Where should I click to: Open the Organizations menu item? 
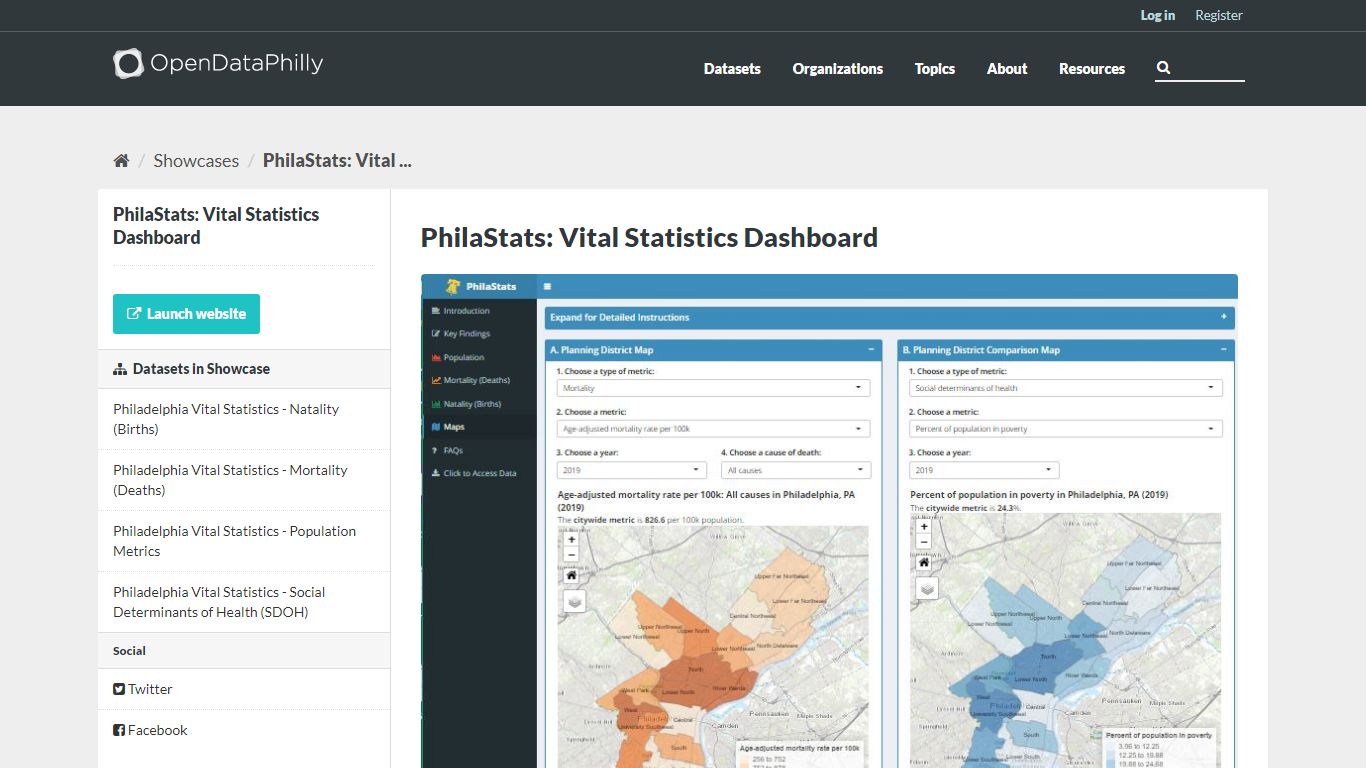point(838,69)
